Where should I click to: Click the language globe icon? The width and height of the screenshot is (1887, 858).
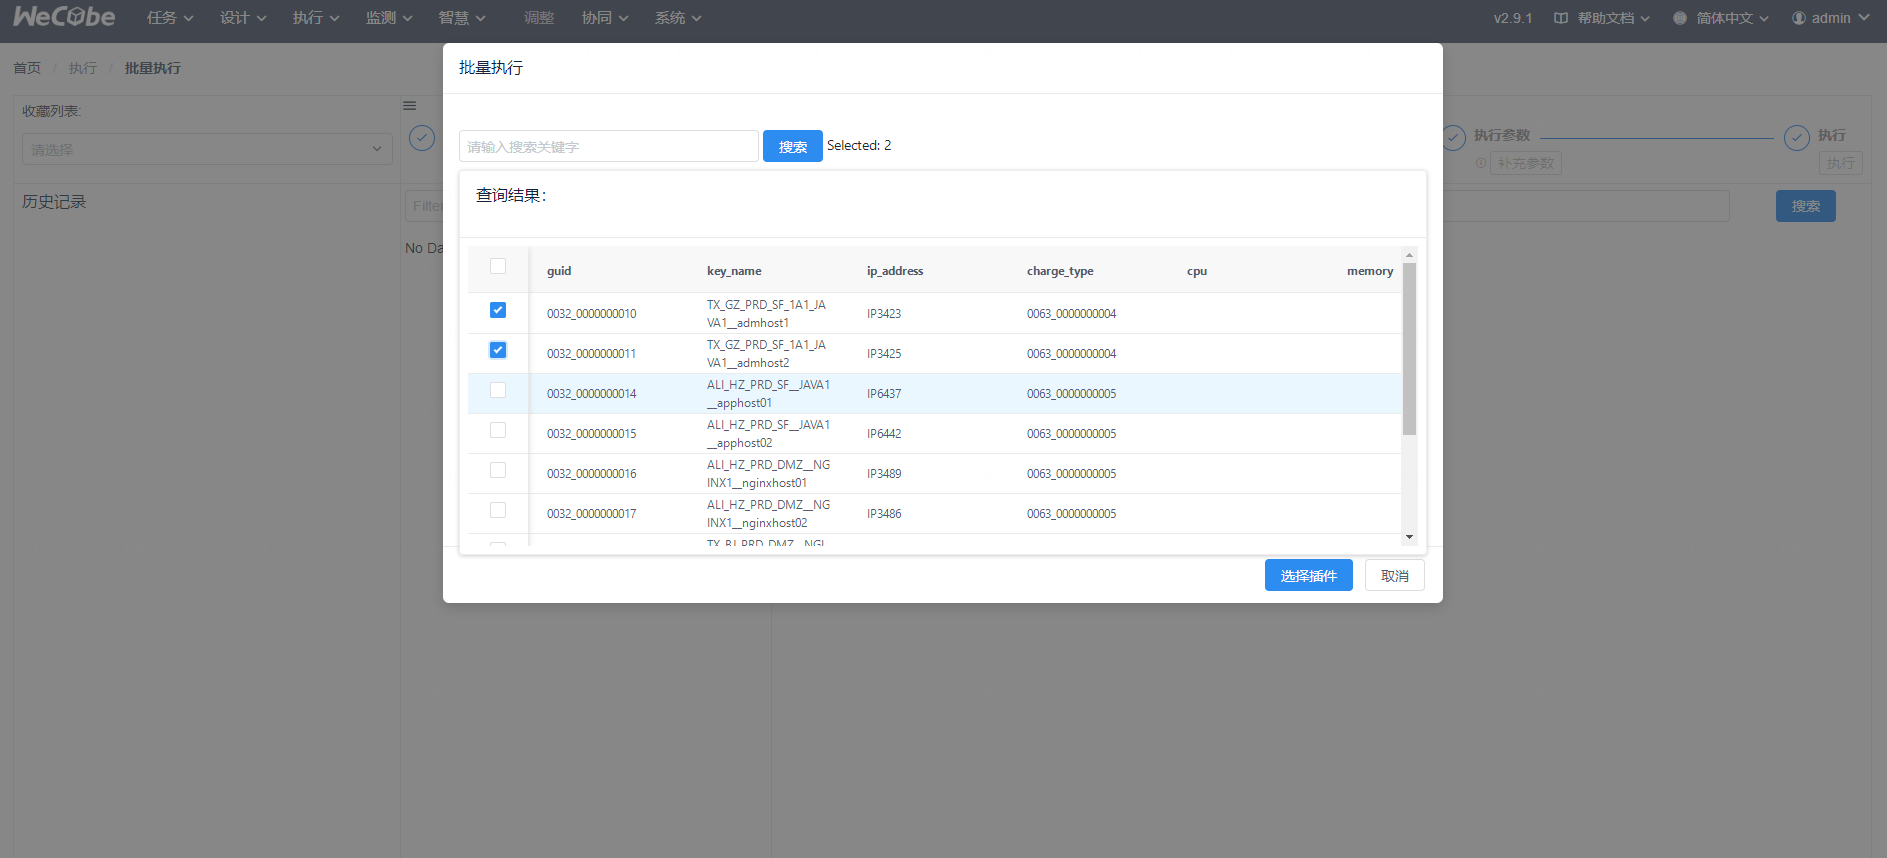click(x=1680, y=18)
